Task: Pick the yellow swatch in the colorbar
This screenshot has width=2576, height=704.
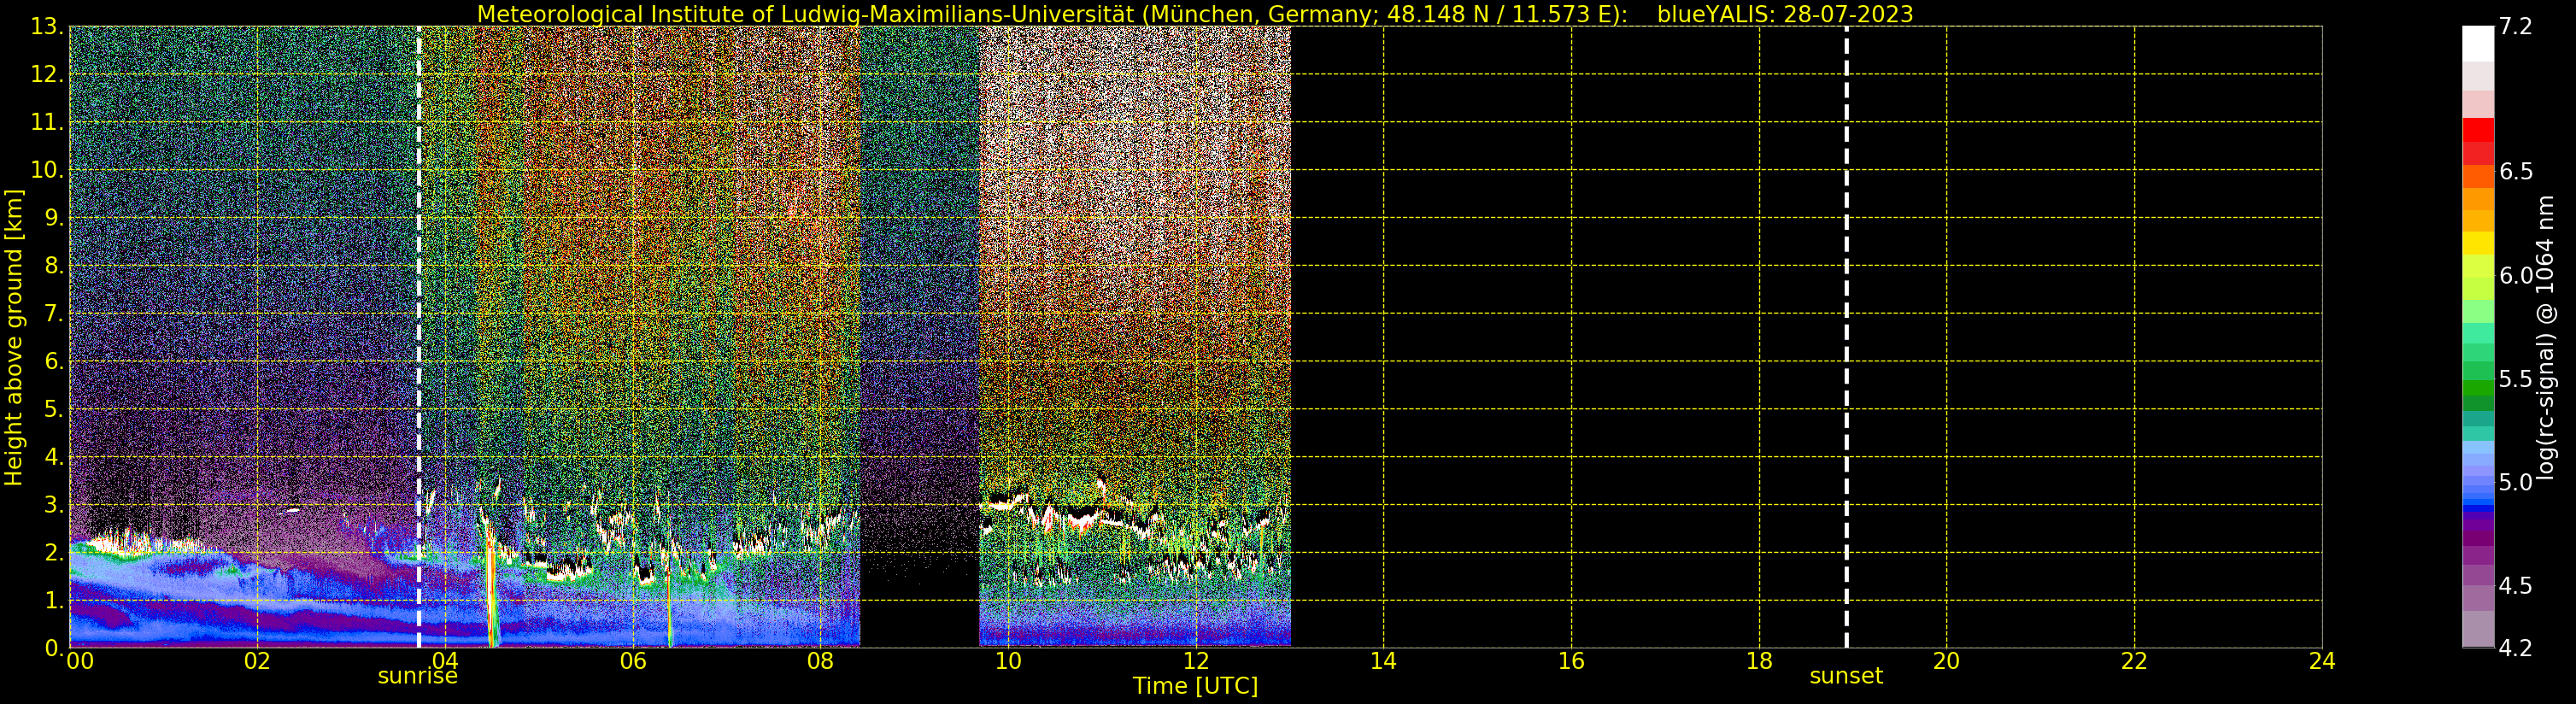Action: coord(2478,243)
